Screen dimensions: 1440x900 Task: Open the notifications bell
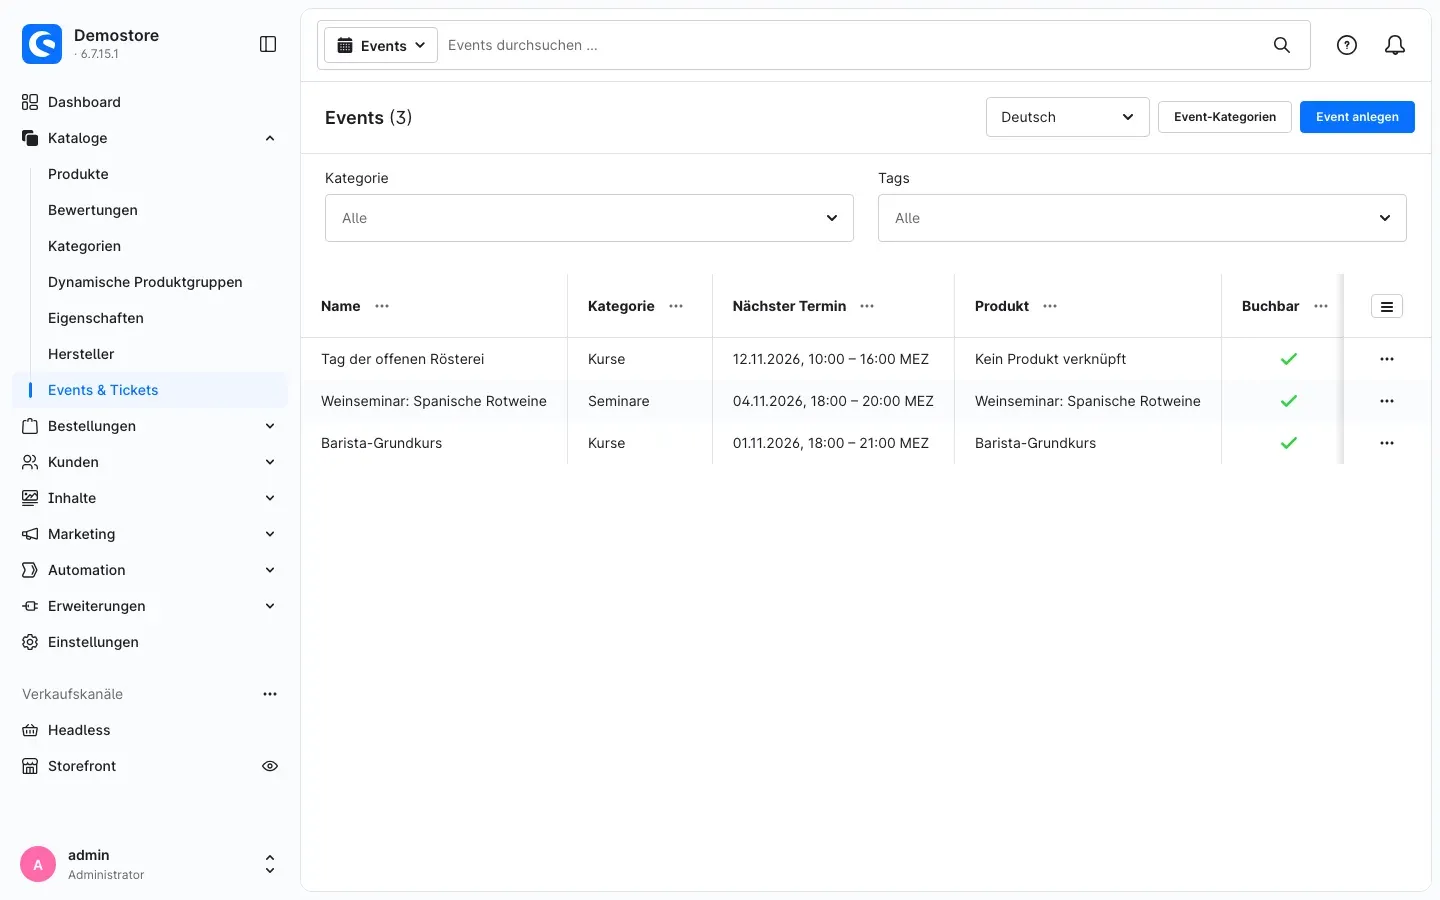[1395, 45]
